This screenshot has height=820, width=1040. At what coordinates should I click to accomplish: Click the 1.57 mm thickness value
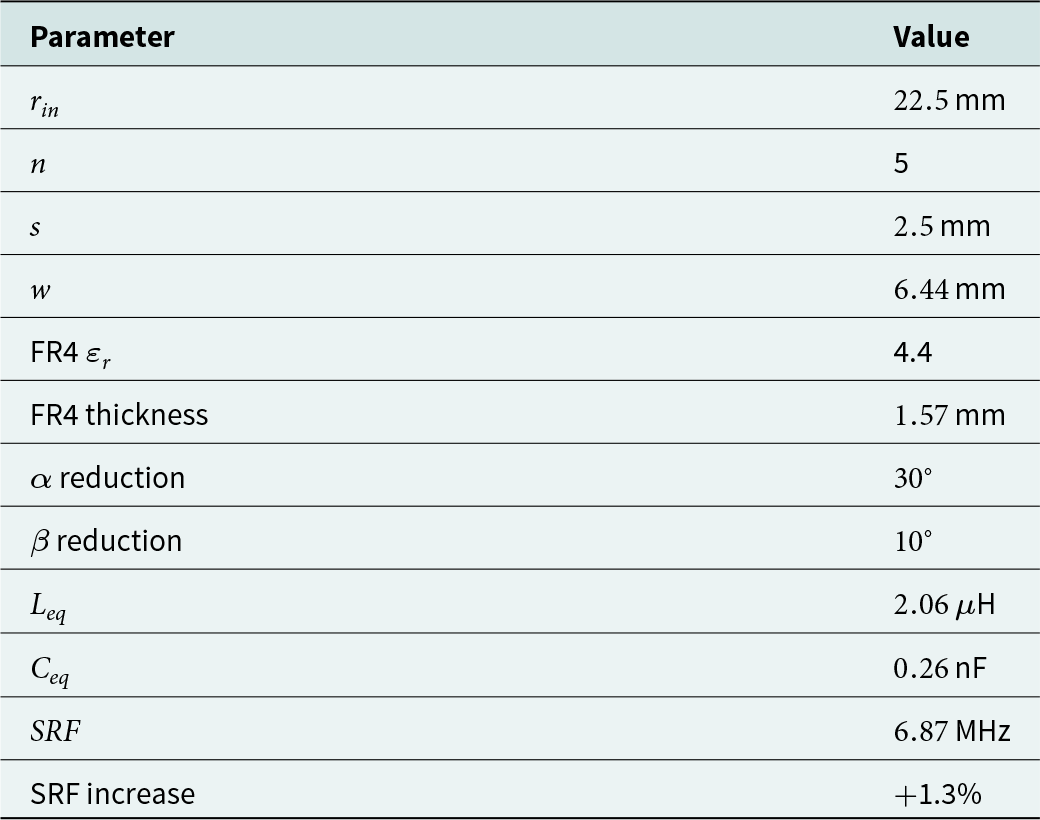tap(949, 415)
